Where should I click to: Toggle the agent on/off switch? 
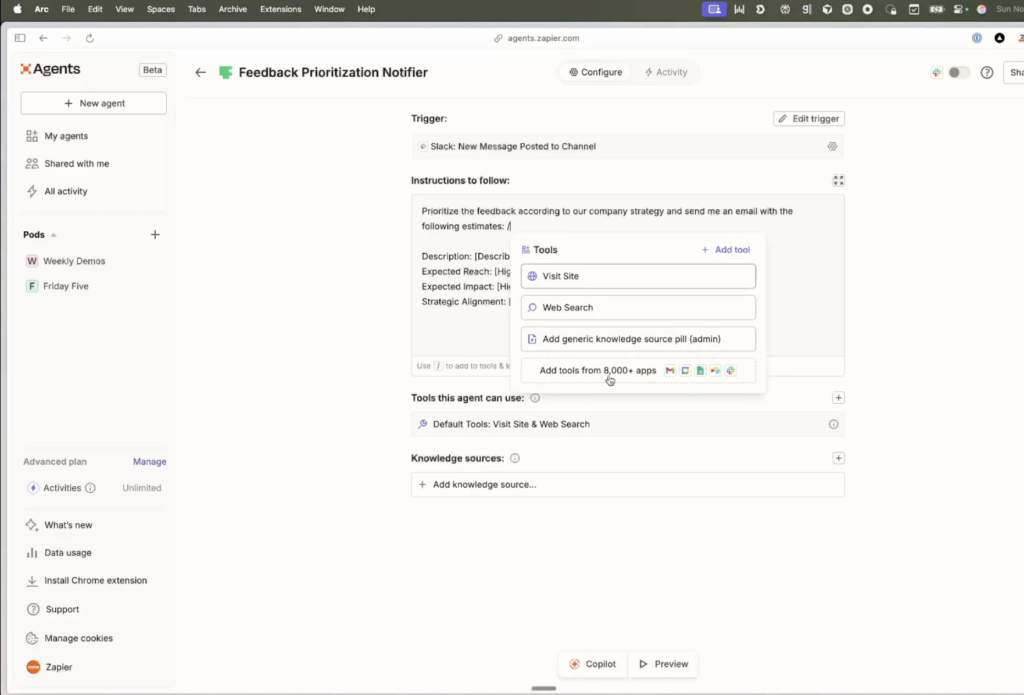(958, 73)
